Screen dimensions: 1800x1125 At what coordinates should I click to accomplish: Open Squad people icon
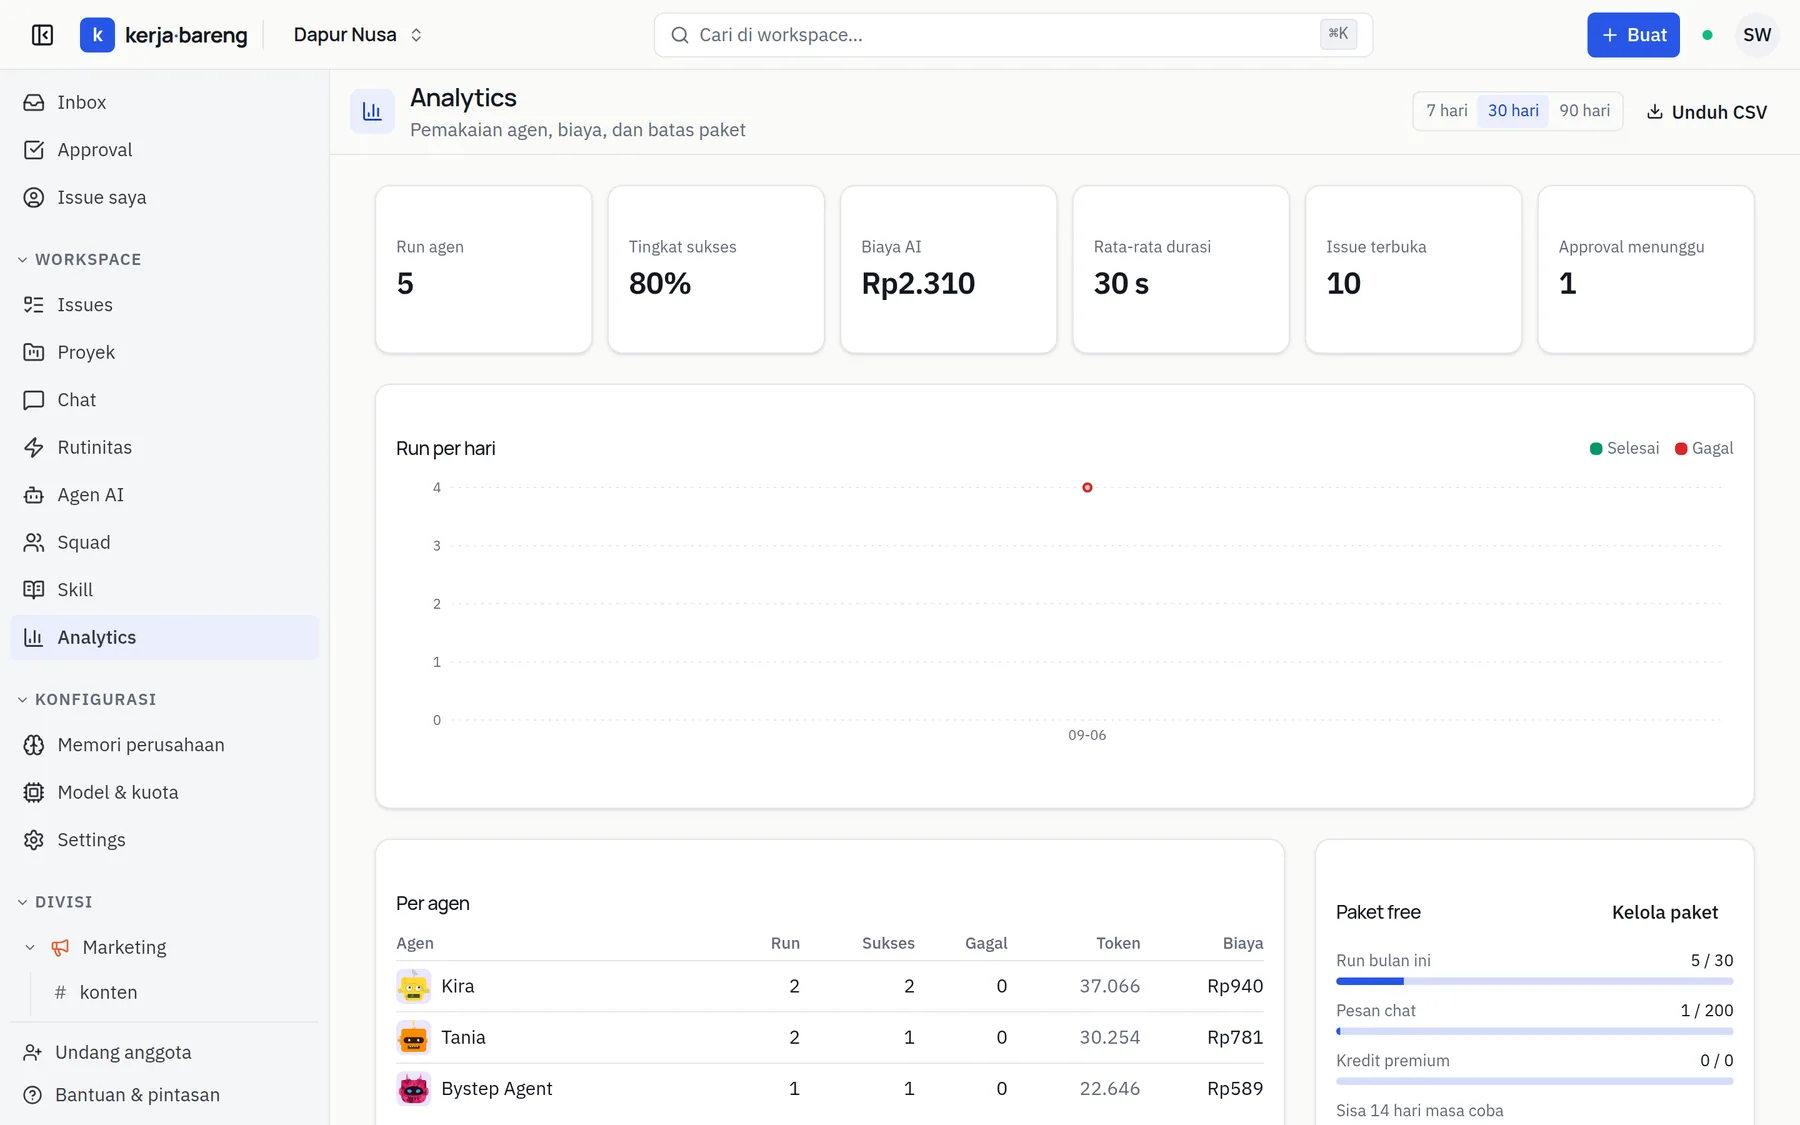tap(34, 542)
